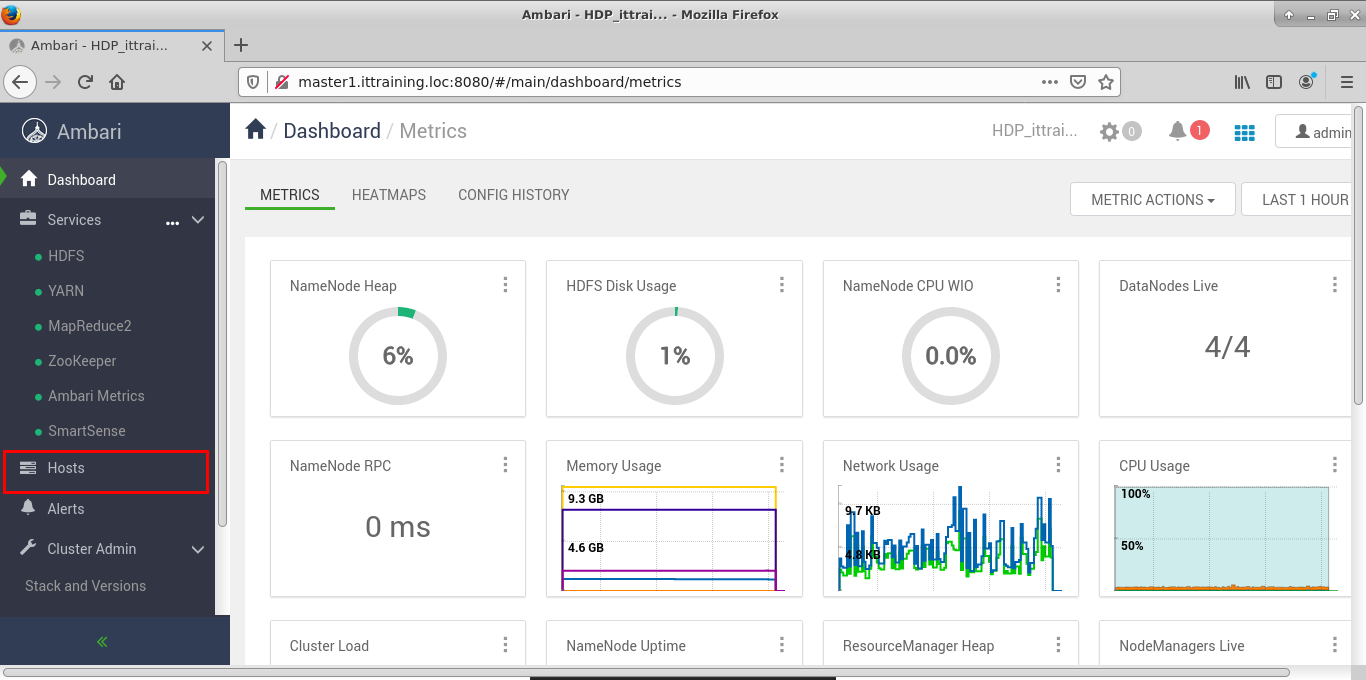This screenshot has height=680, width=1366.
Task: Collapse the Cluster Admin section
Action: click(198, 549)
